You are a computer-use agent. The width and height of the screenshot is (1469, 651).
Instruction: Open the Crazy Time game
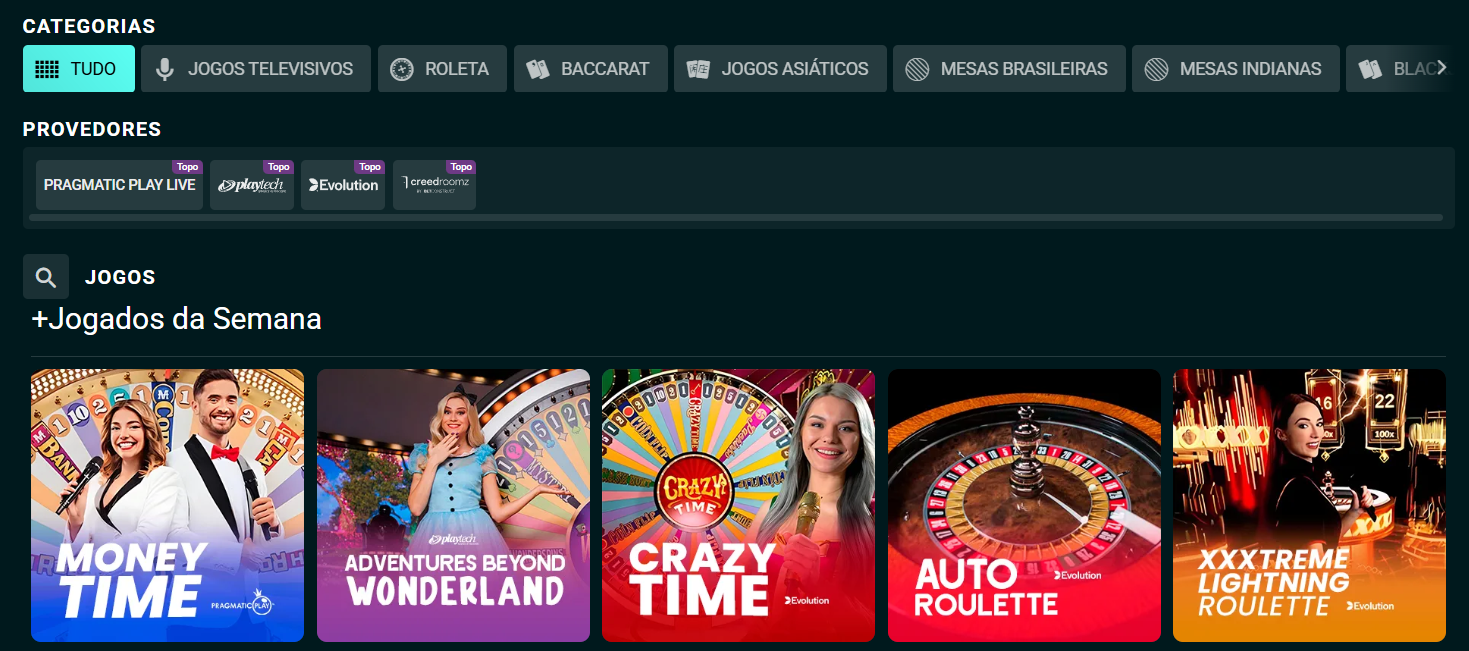738,505
